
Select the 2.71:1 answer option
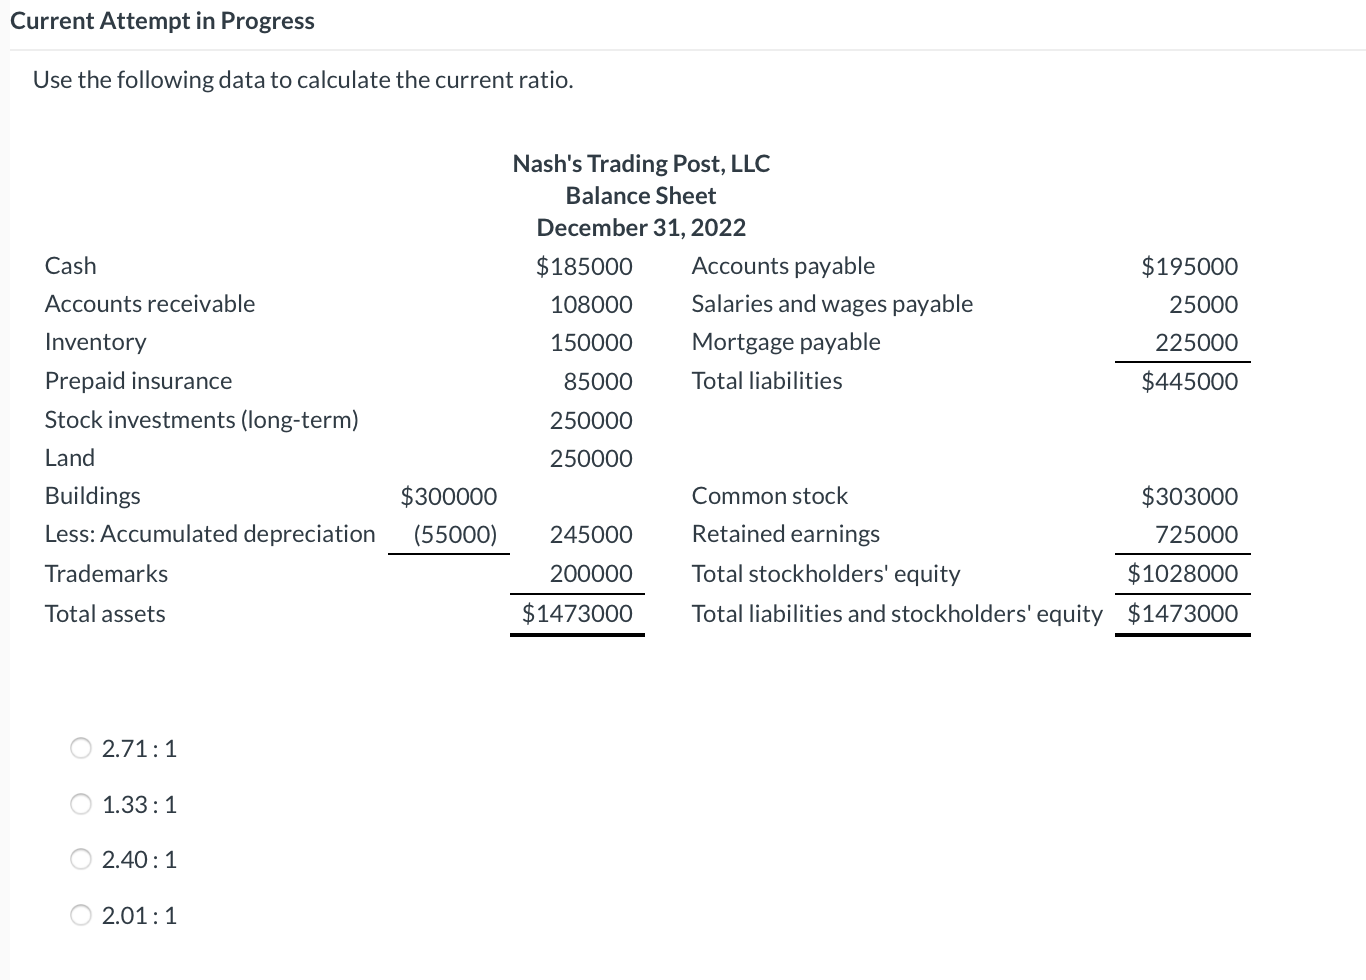pos(139,747)
